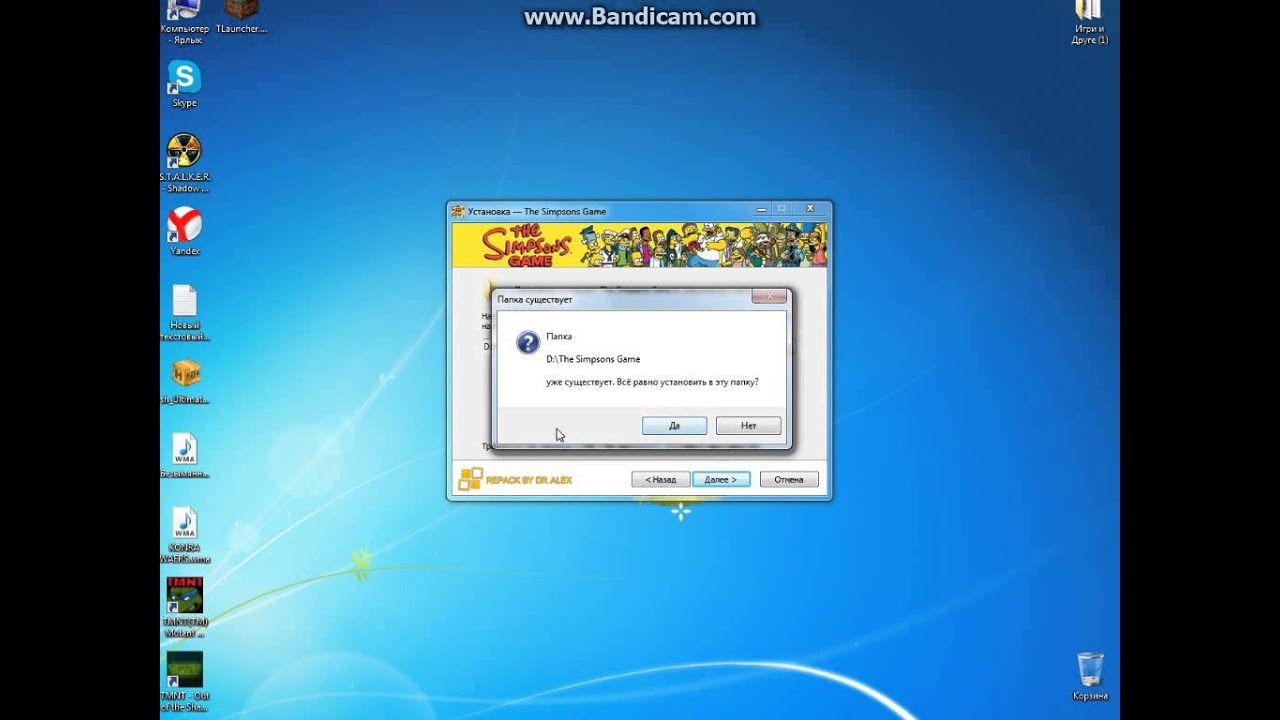
Task: Click the blue question mark icon
Action: click(528, 344)
